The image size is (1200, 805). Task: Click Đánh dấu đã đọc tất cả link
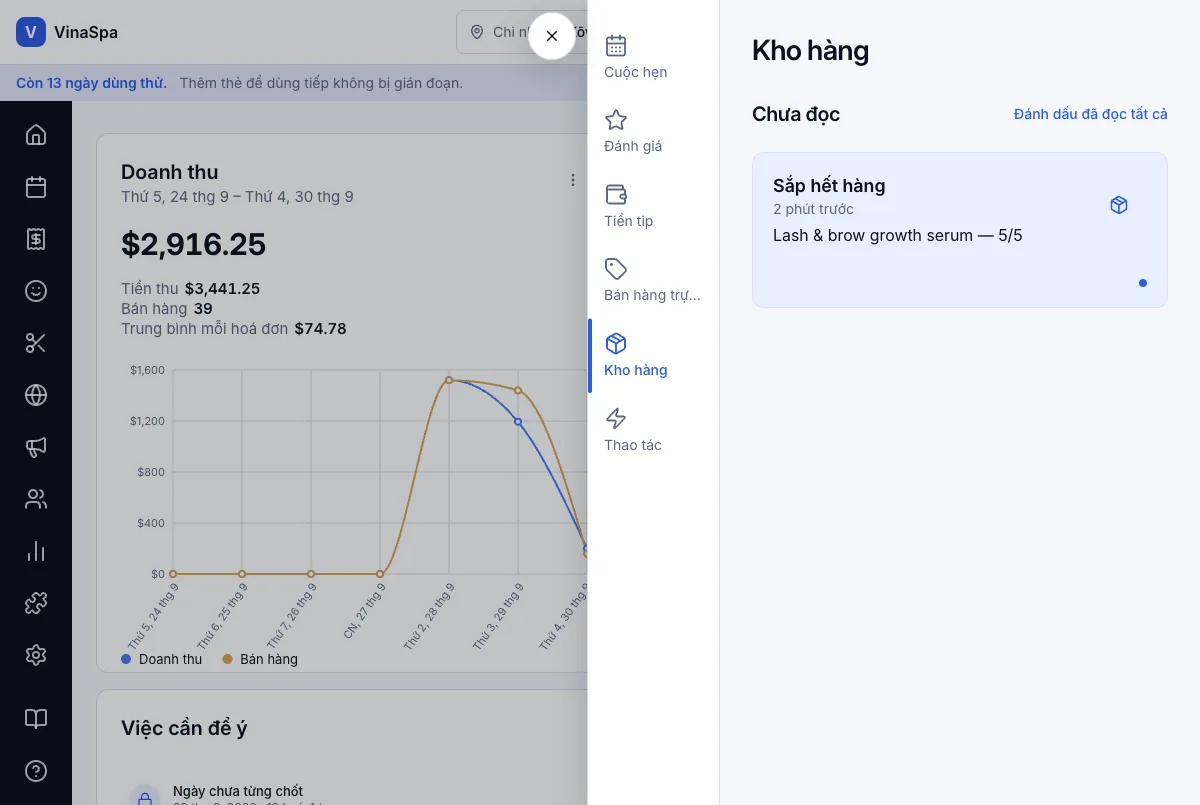pos(1091,114)
